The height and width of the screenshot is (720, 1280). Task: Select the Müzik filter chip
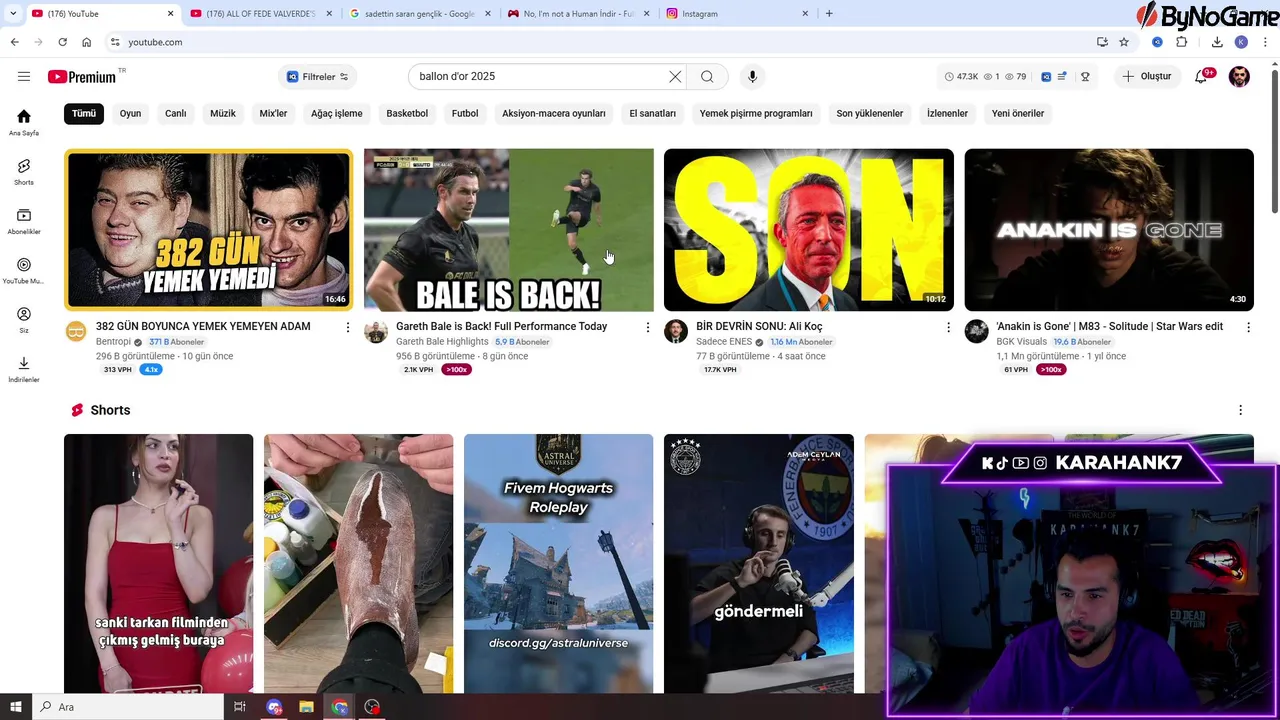(223, 113)
